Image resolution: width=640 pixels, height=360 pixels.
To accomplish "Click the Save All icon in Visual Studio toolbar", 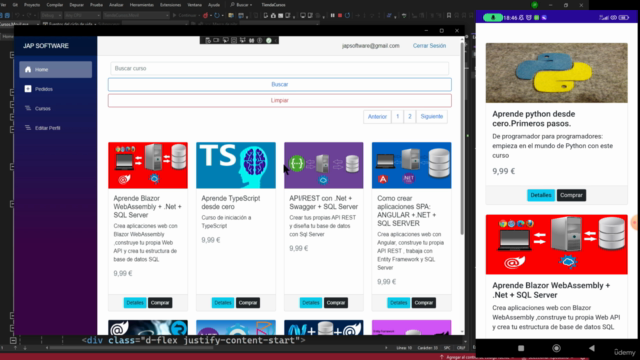I will point(7,15).
